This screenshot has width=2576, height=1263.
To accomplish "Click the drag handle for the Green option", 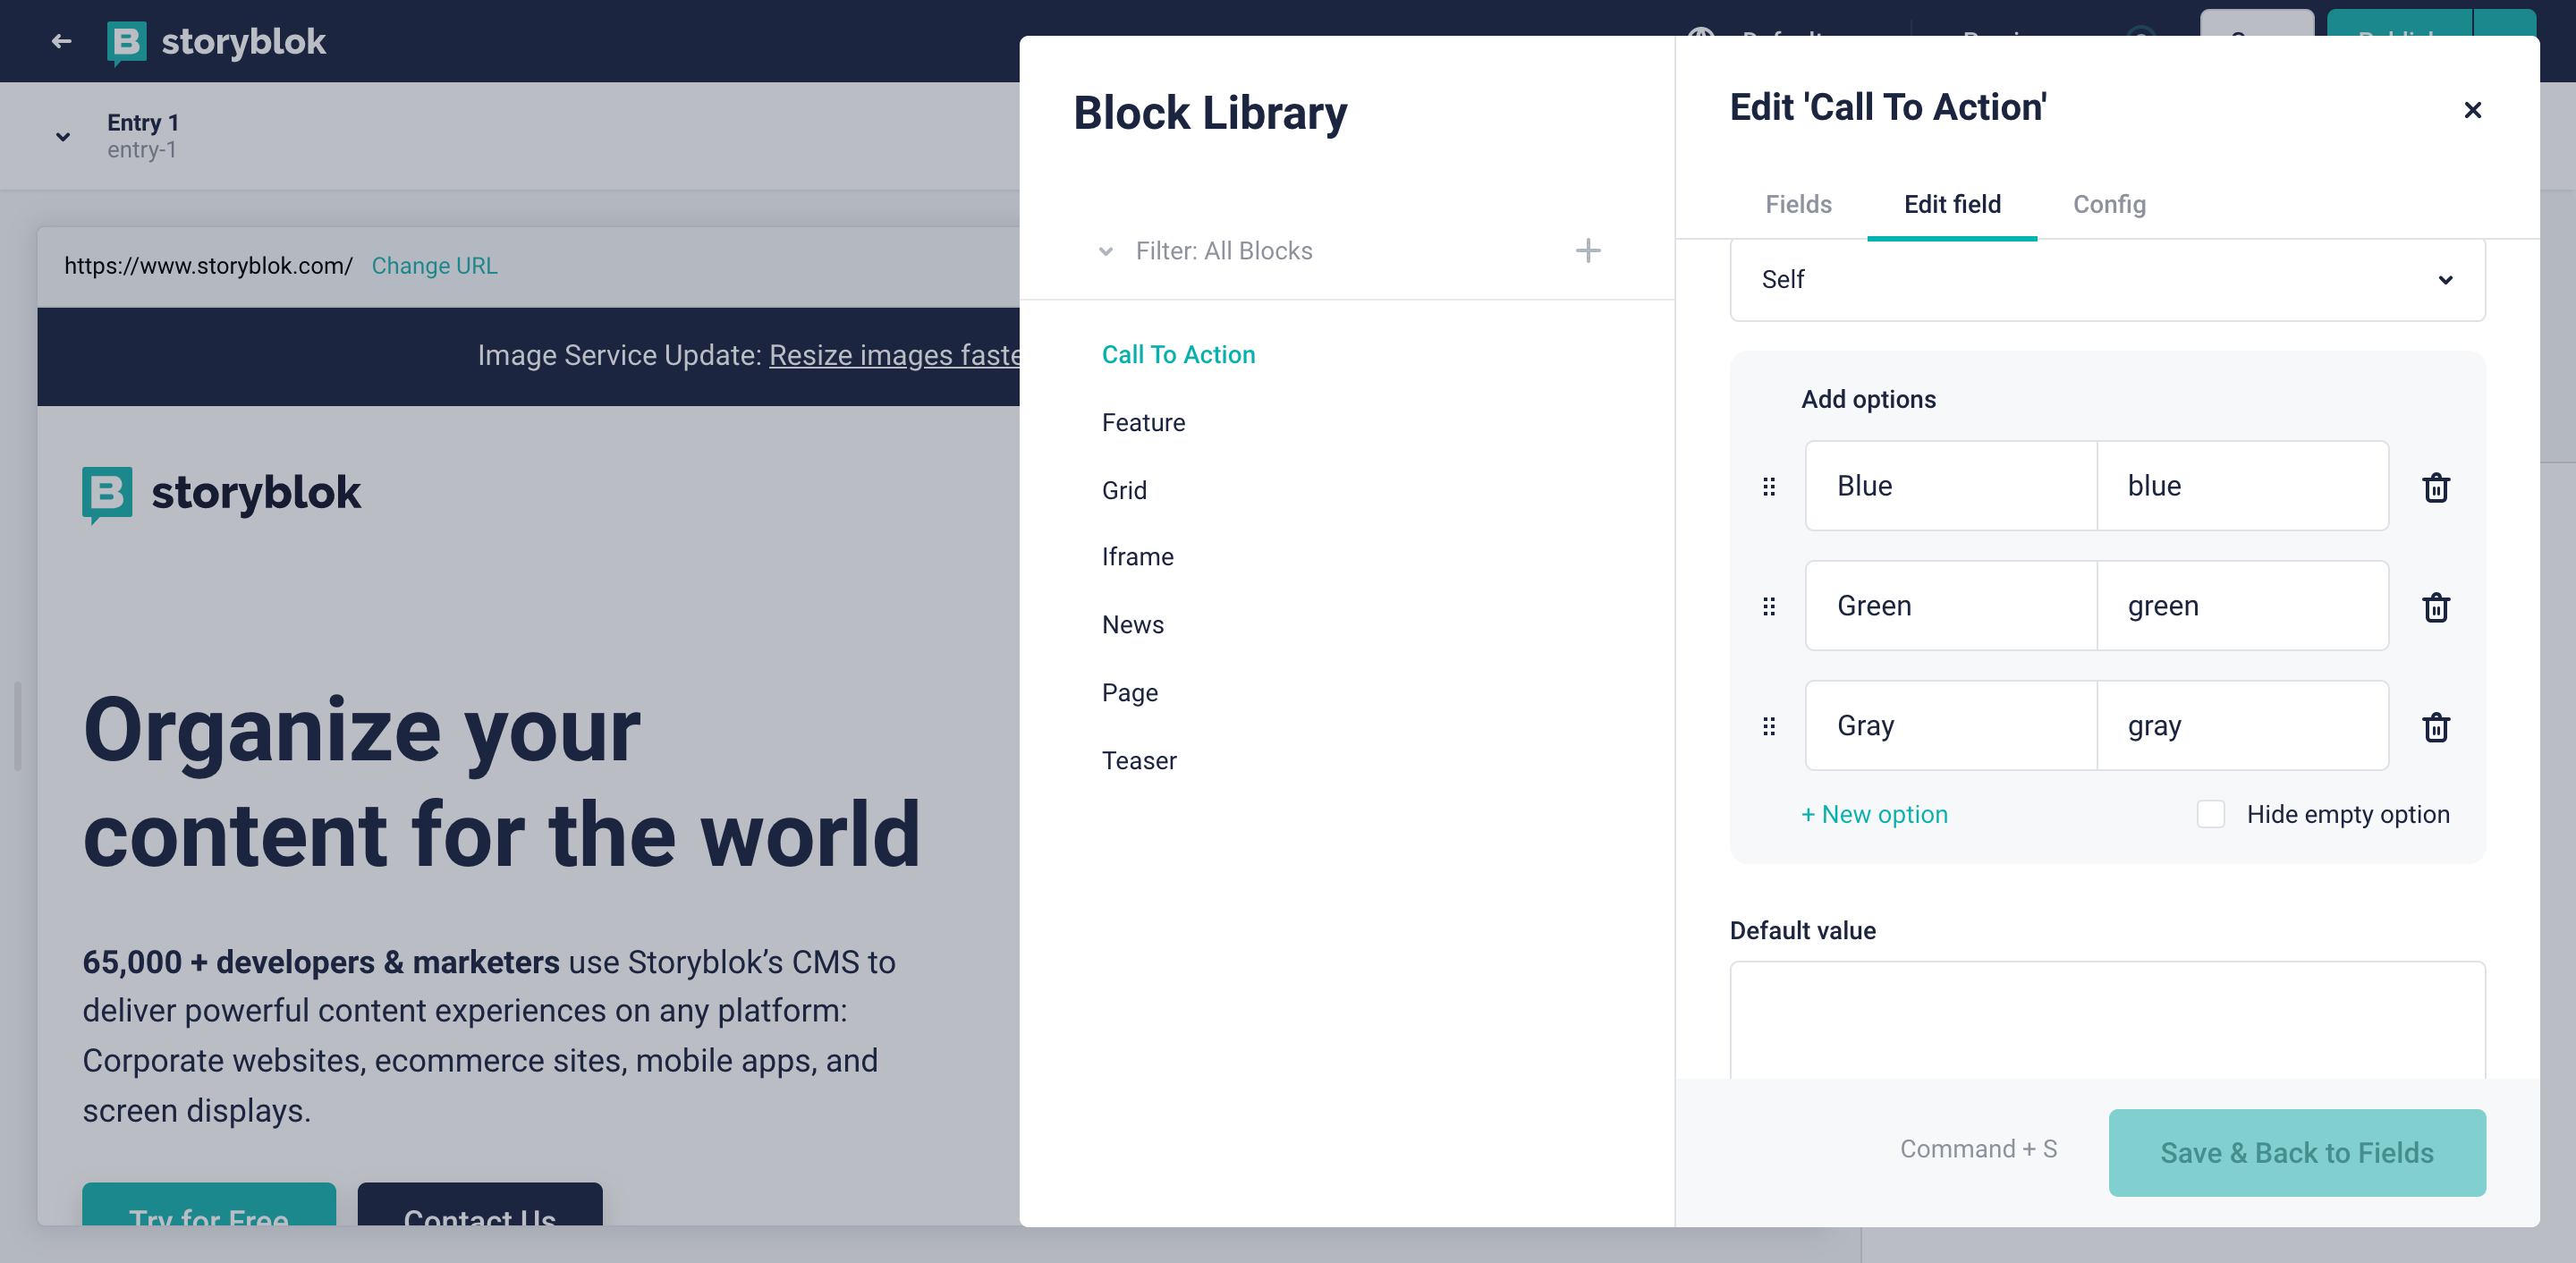I will [x=1768, y=606].
